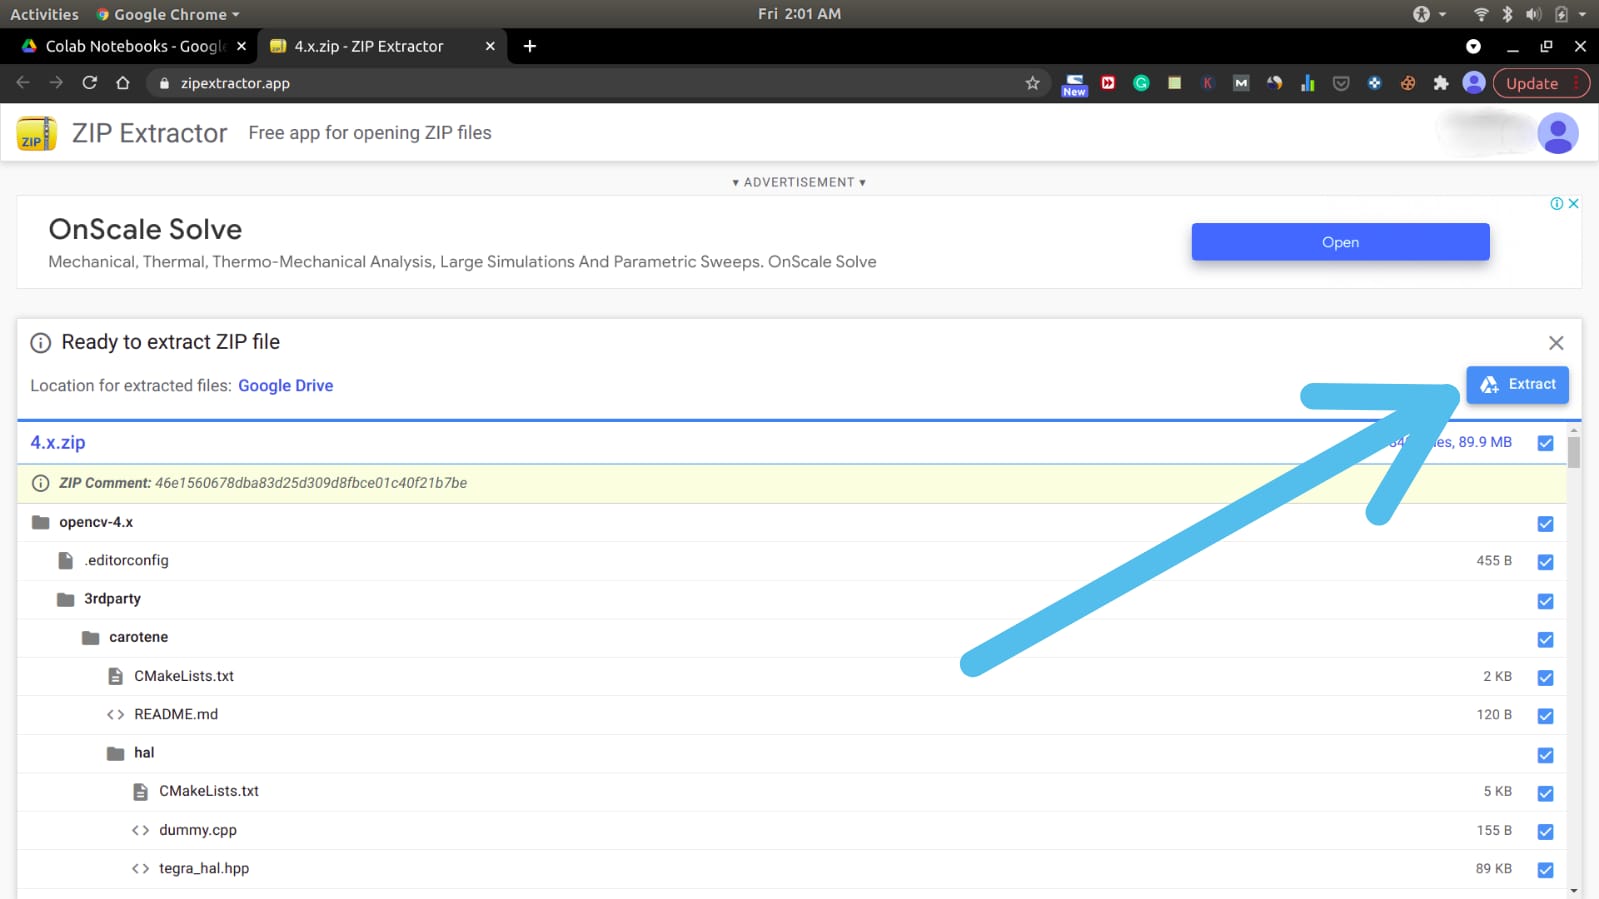Click the ADVERTISEMENT label toggle

[799, 182]
